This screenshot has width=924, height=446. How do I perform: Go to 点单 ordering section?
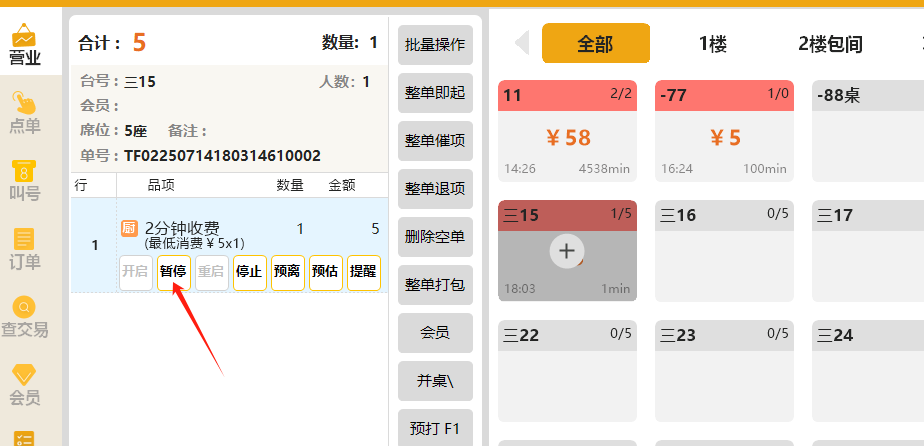pyautogui.click(x=25, y=112)
